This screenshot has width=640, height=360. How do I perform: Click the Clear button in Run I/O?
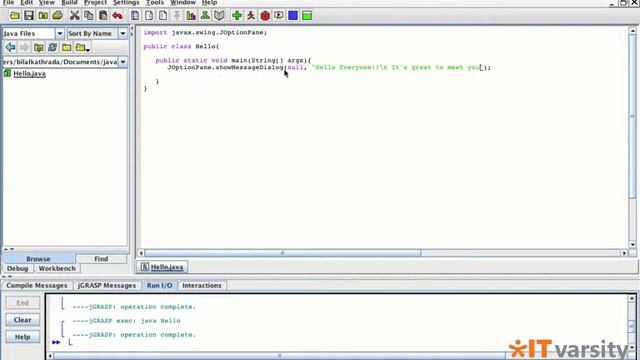pos(22,320)
